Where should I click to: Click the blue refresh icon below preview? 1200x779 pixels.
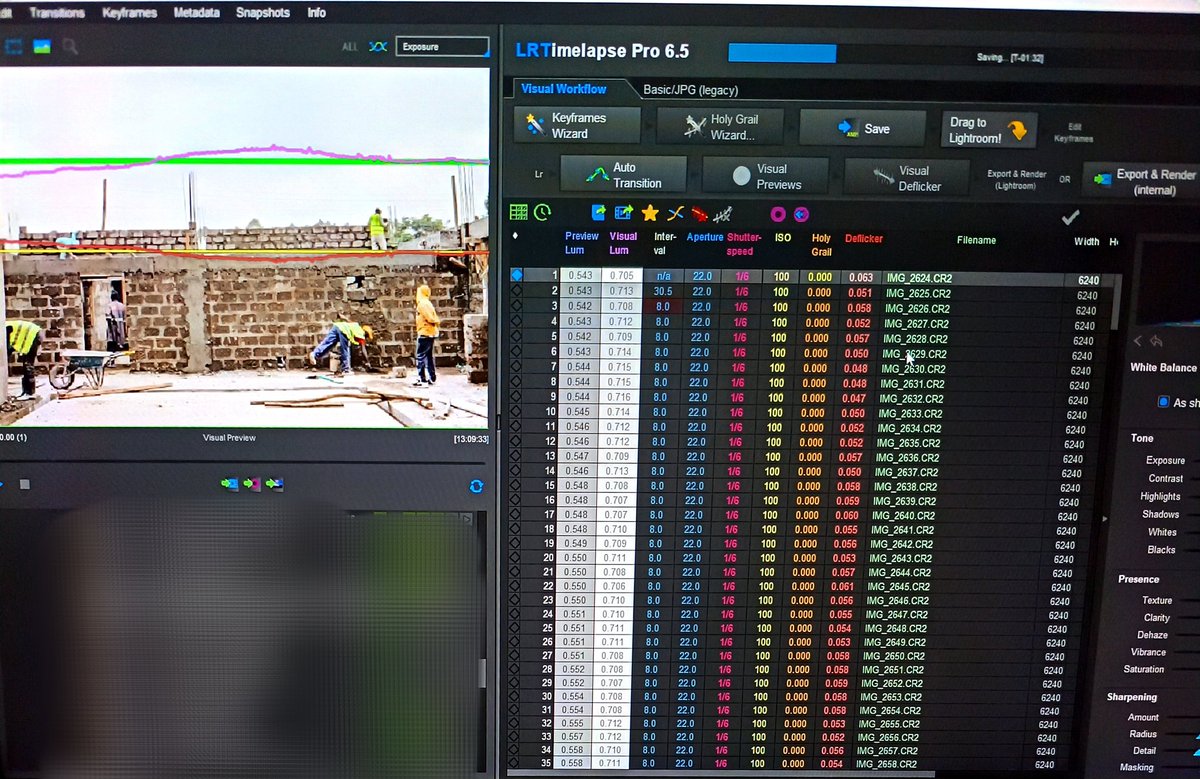[476, 486]
